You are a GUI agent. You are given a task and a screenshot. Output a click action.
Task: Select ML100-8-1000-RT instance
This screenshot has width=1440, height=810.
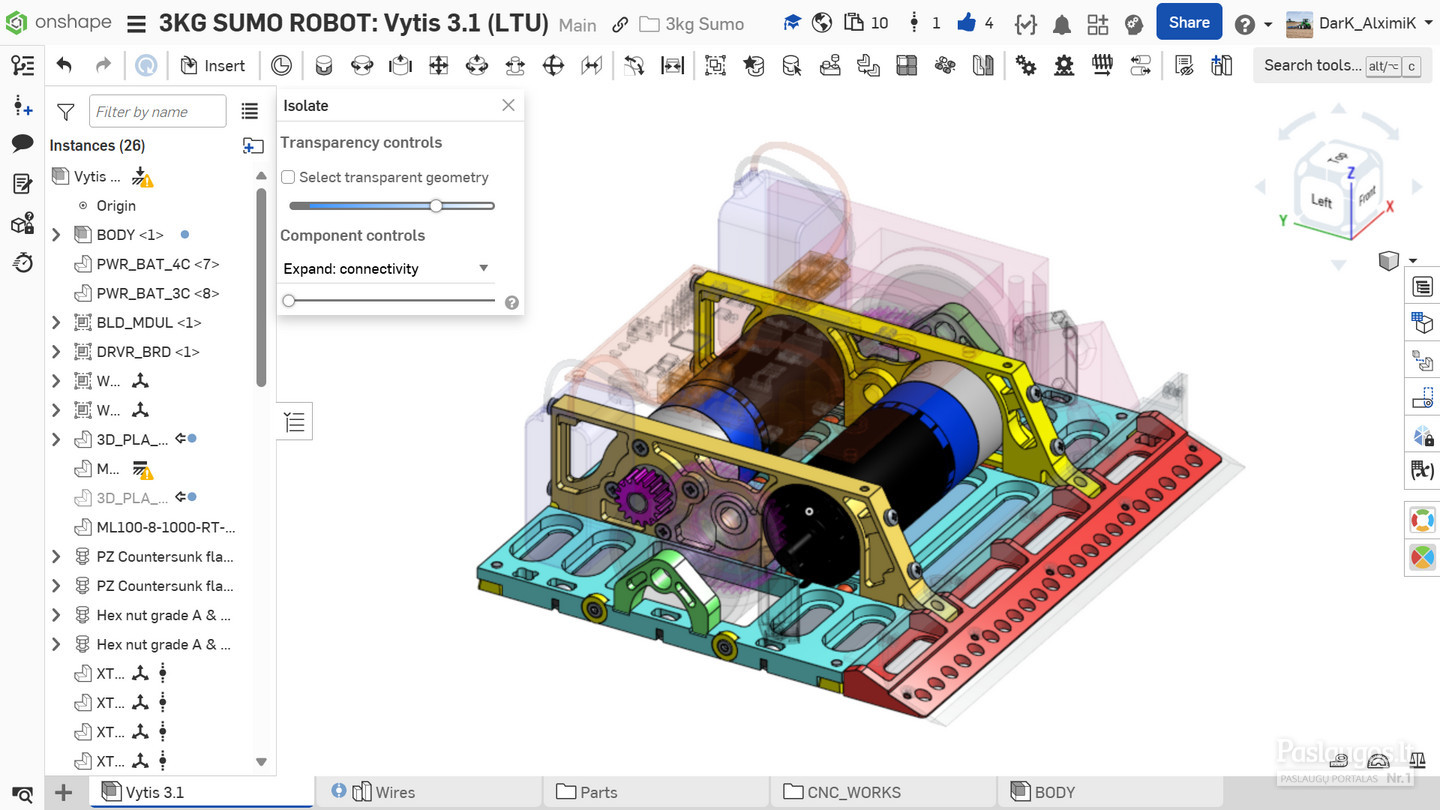point(166,527)
